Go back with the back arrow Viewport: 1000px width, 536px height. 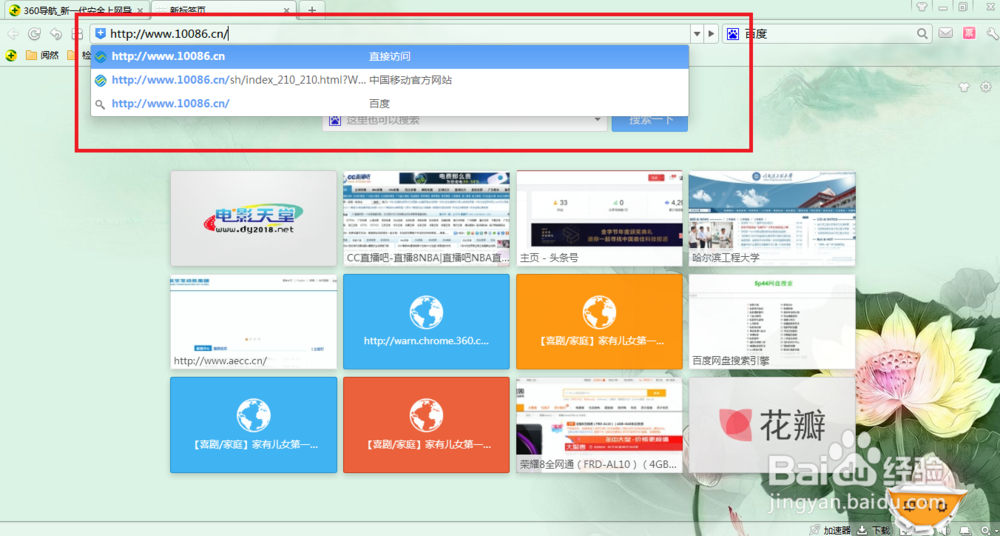(13, 34)
